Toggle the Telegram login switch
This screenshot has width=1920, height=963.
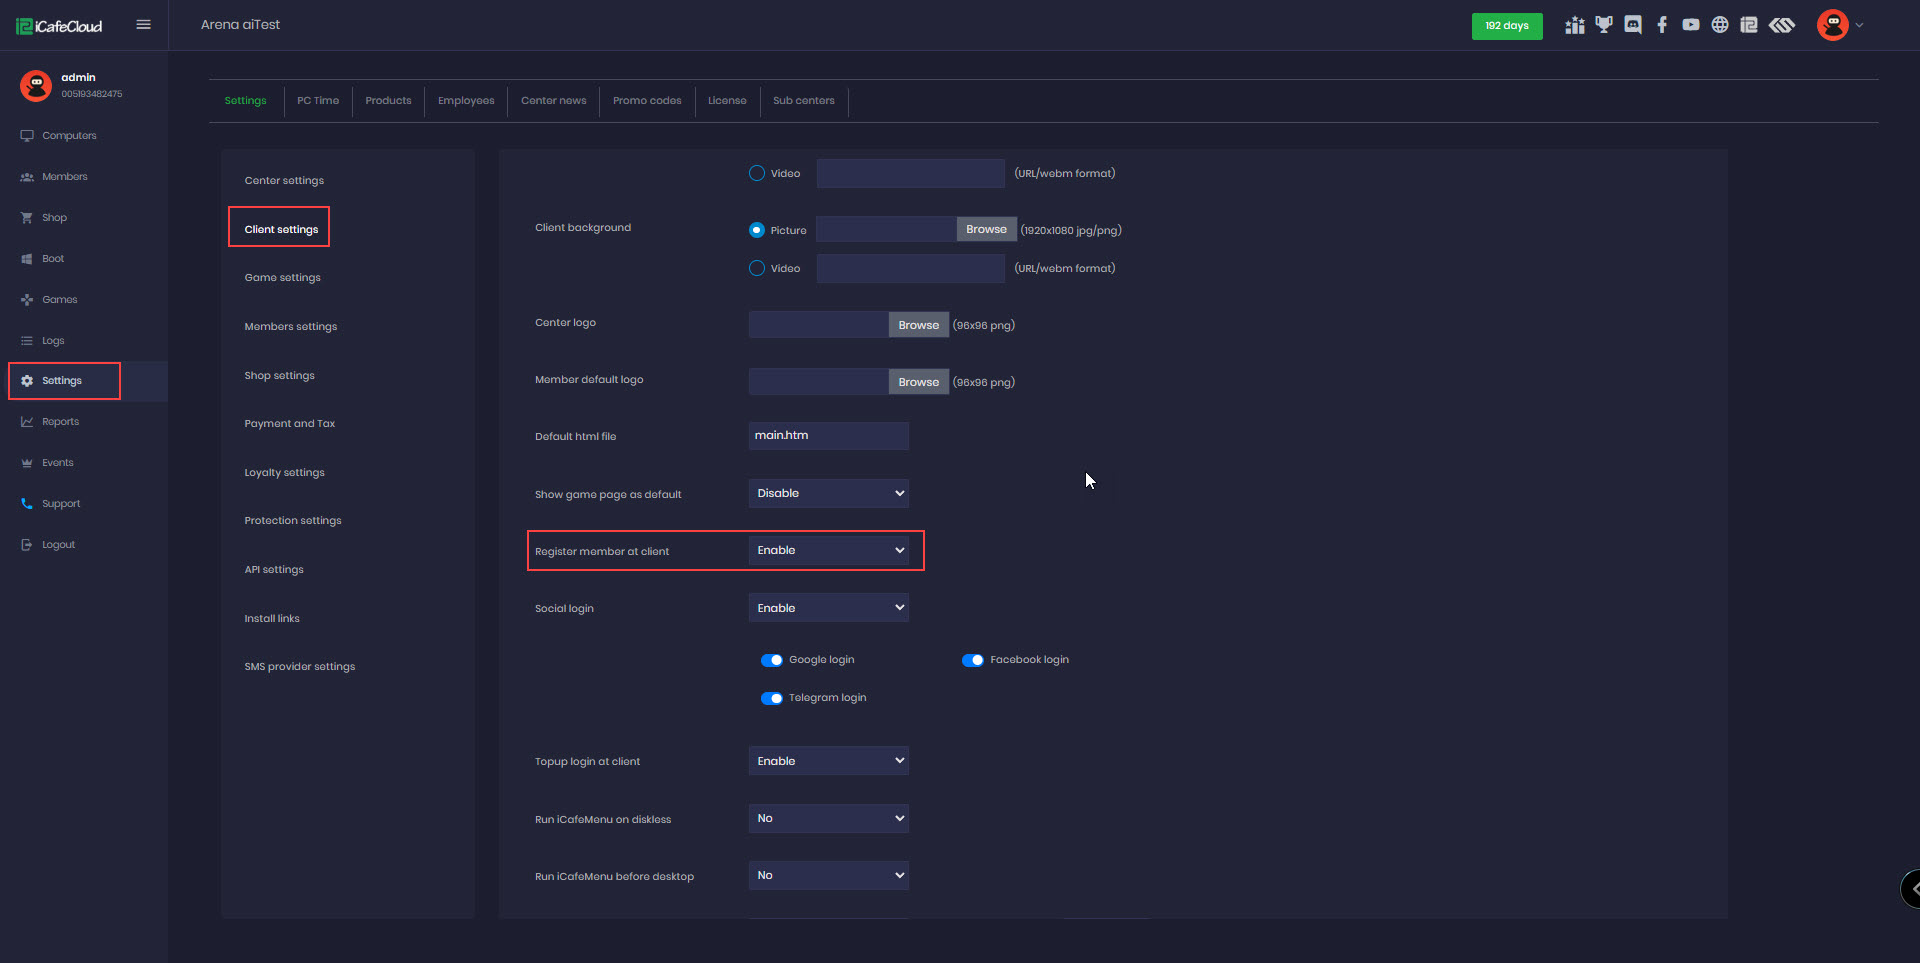click(772, 698)
